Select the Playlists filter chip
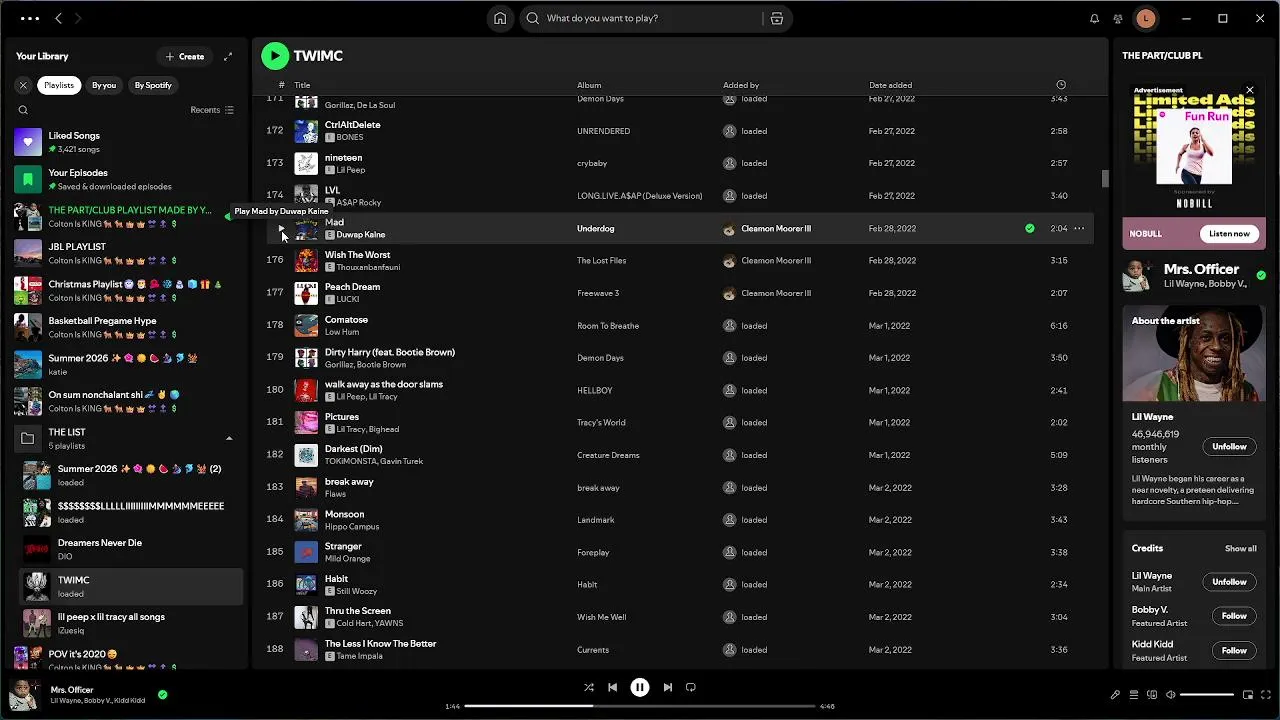The width and height of the screenshot is (1280, 720). pyautogui.click(x=59, y=85)
